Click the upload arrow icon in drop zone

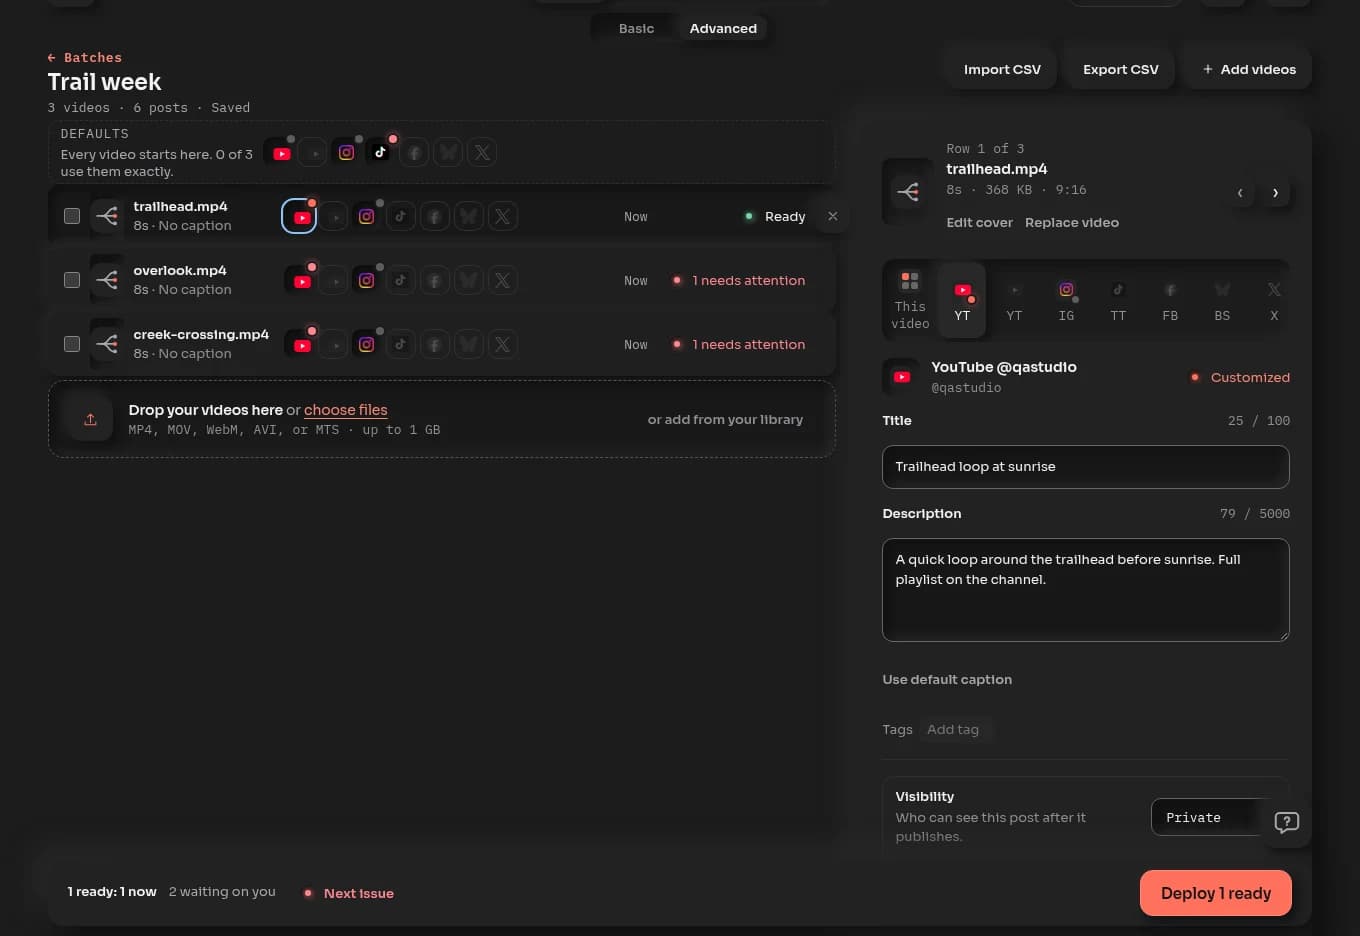90,419
